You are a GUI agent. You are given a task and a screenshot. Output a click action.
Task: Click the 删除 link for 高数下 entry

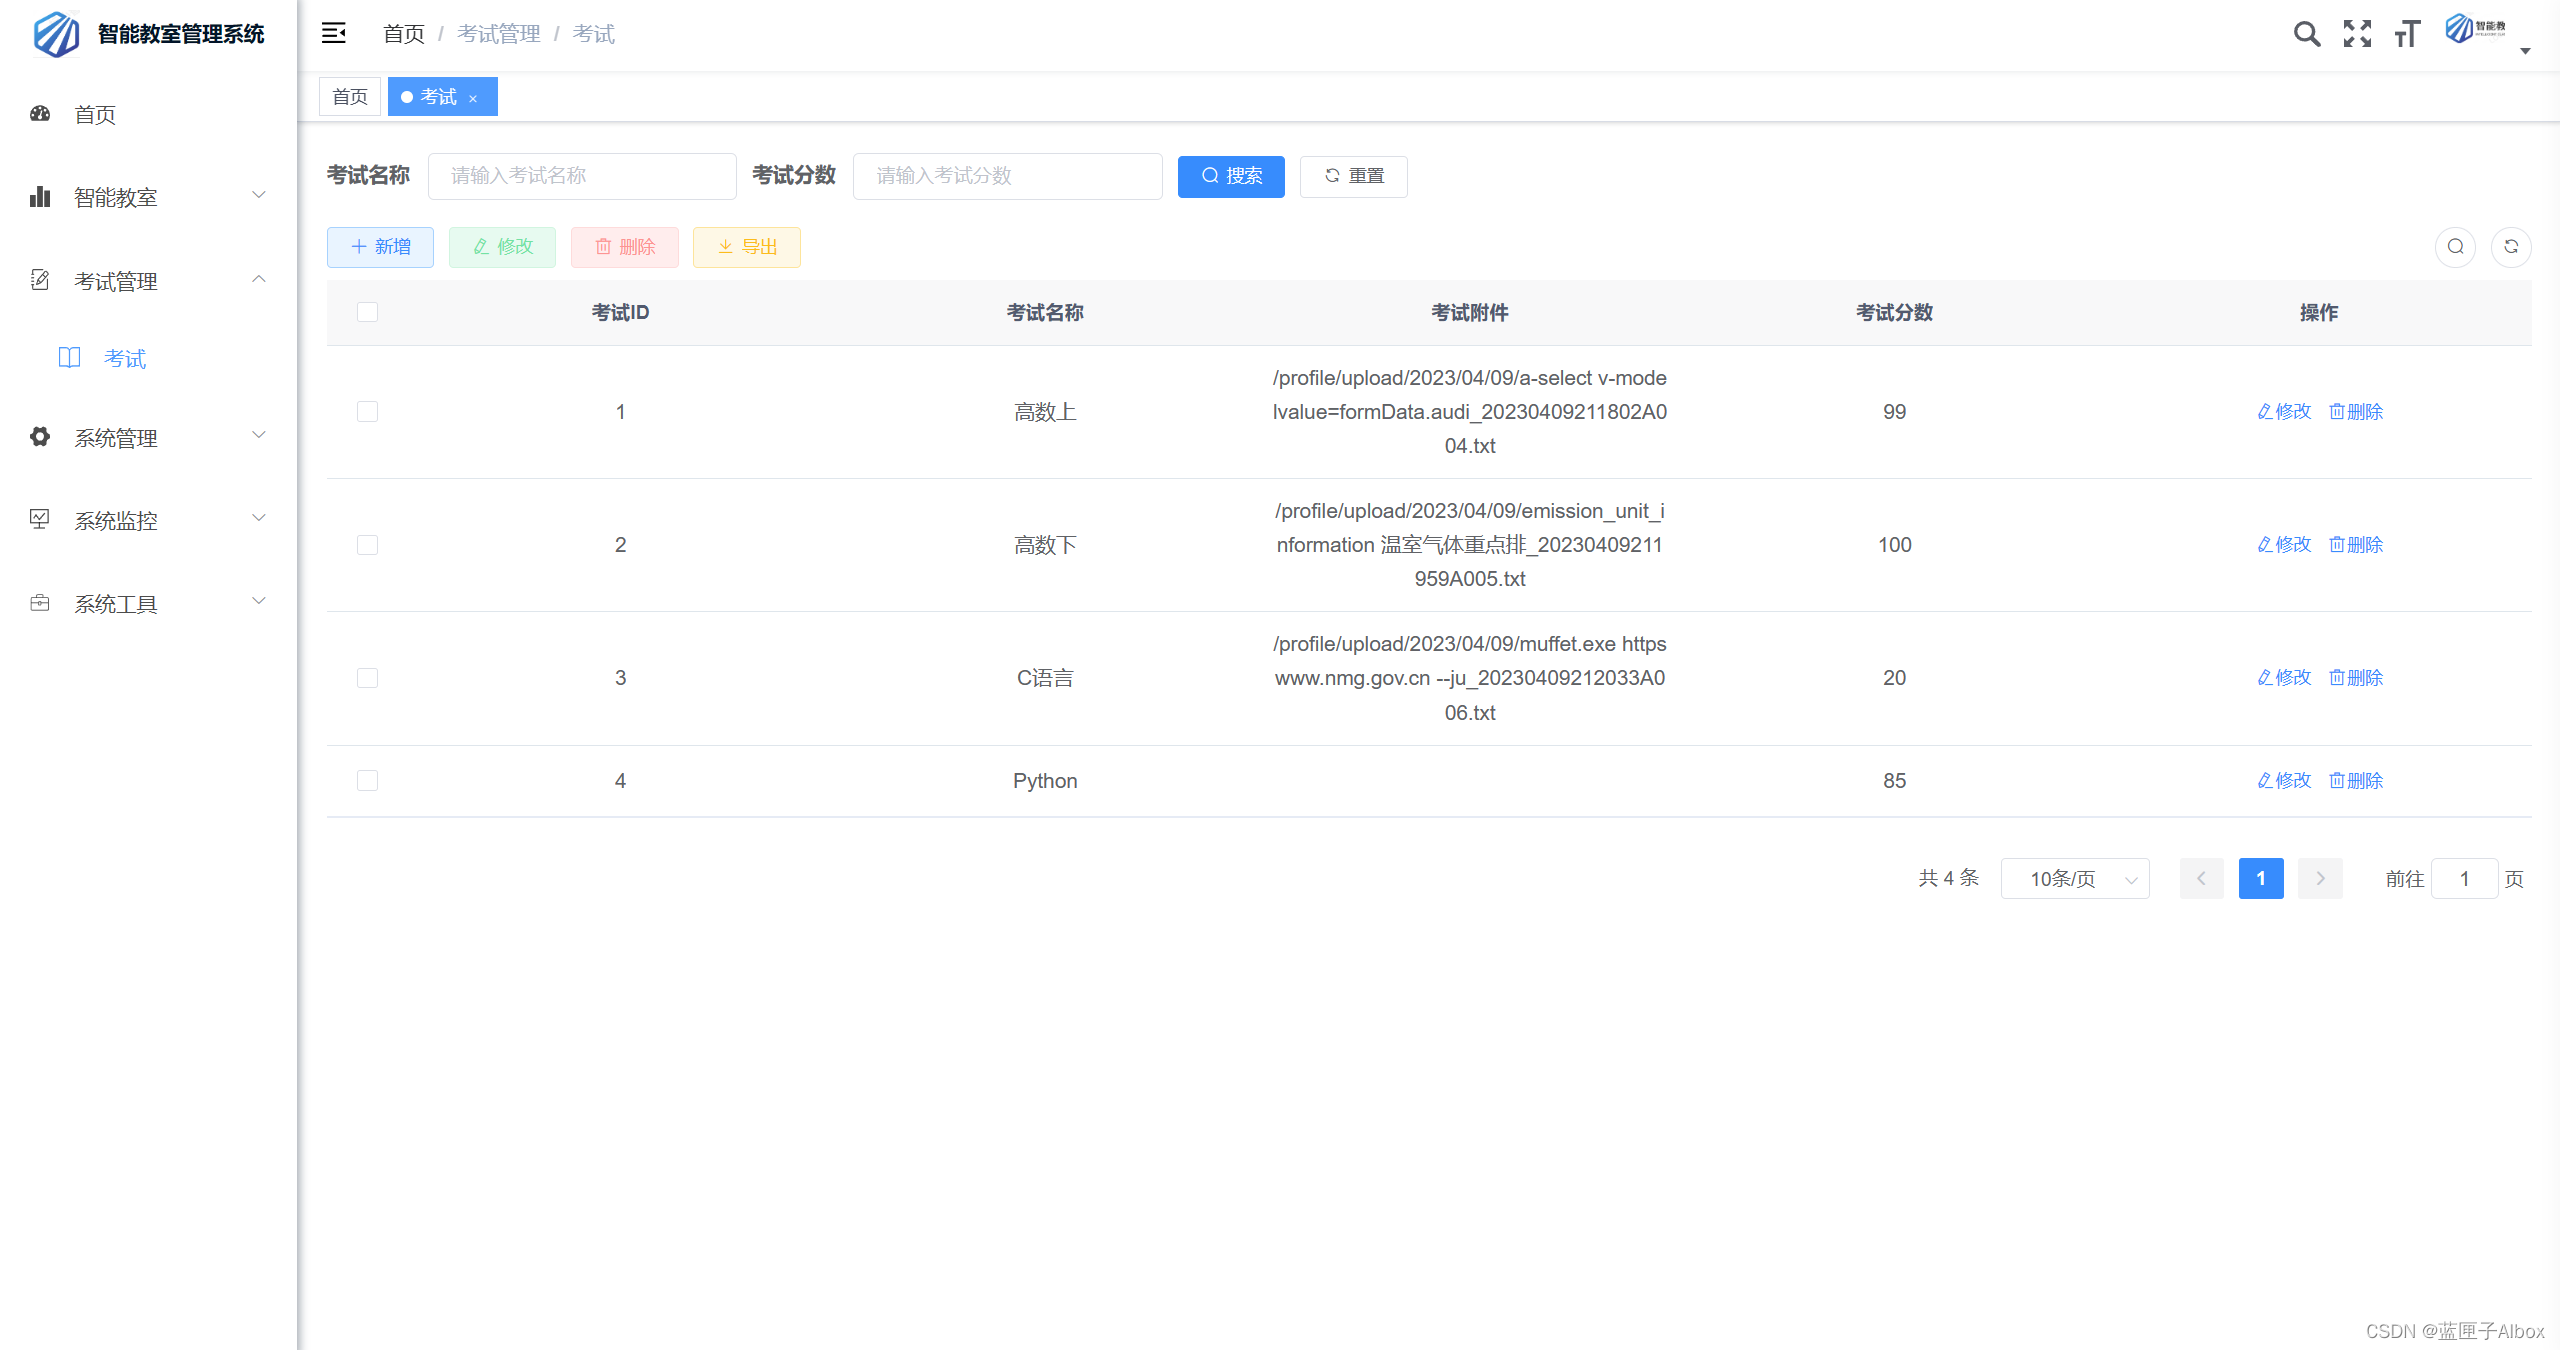pos(2355,545)
